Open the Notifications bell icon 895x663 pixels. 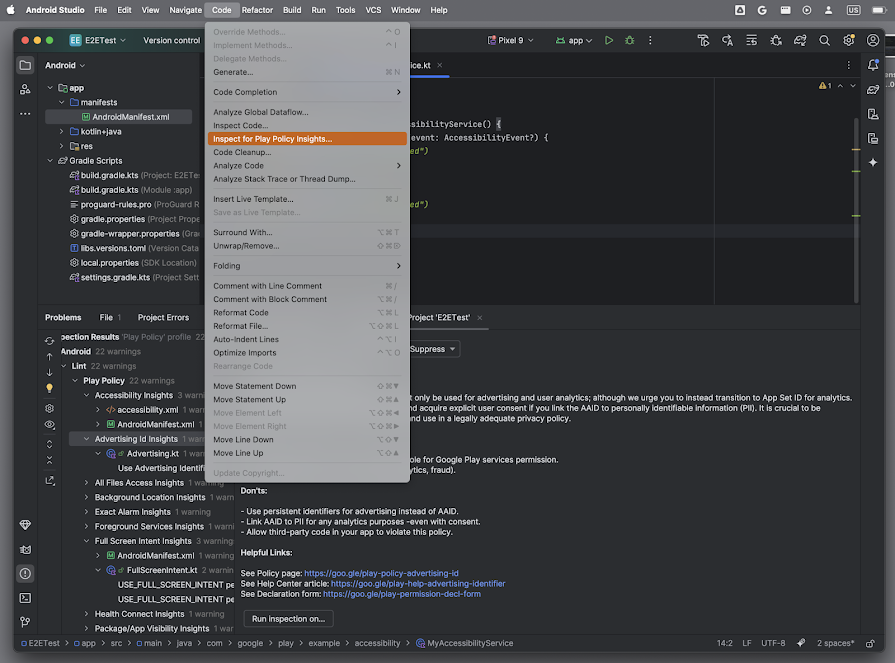(873, 65)
